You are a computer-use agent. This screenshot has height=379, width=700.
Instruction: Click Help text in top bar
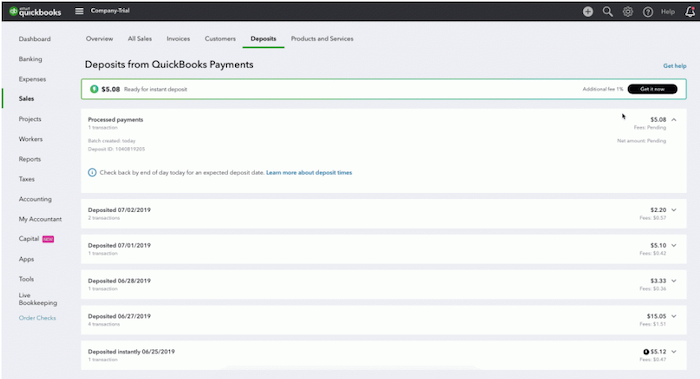click(x=668, y=12)
